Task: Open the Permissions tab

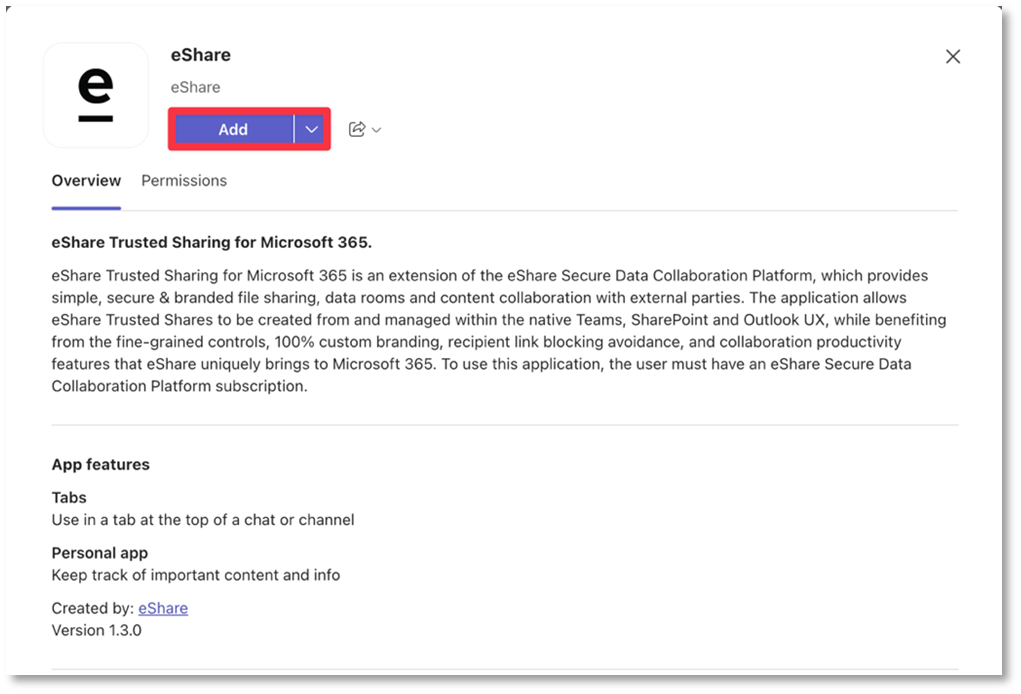Action: click(x=184, y=180)
